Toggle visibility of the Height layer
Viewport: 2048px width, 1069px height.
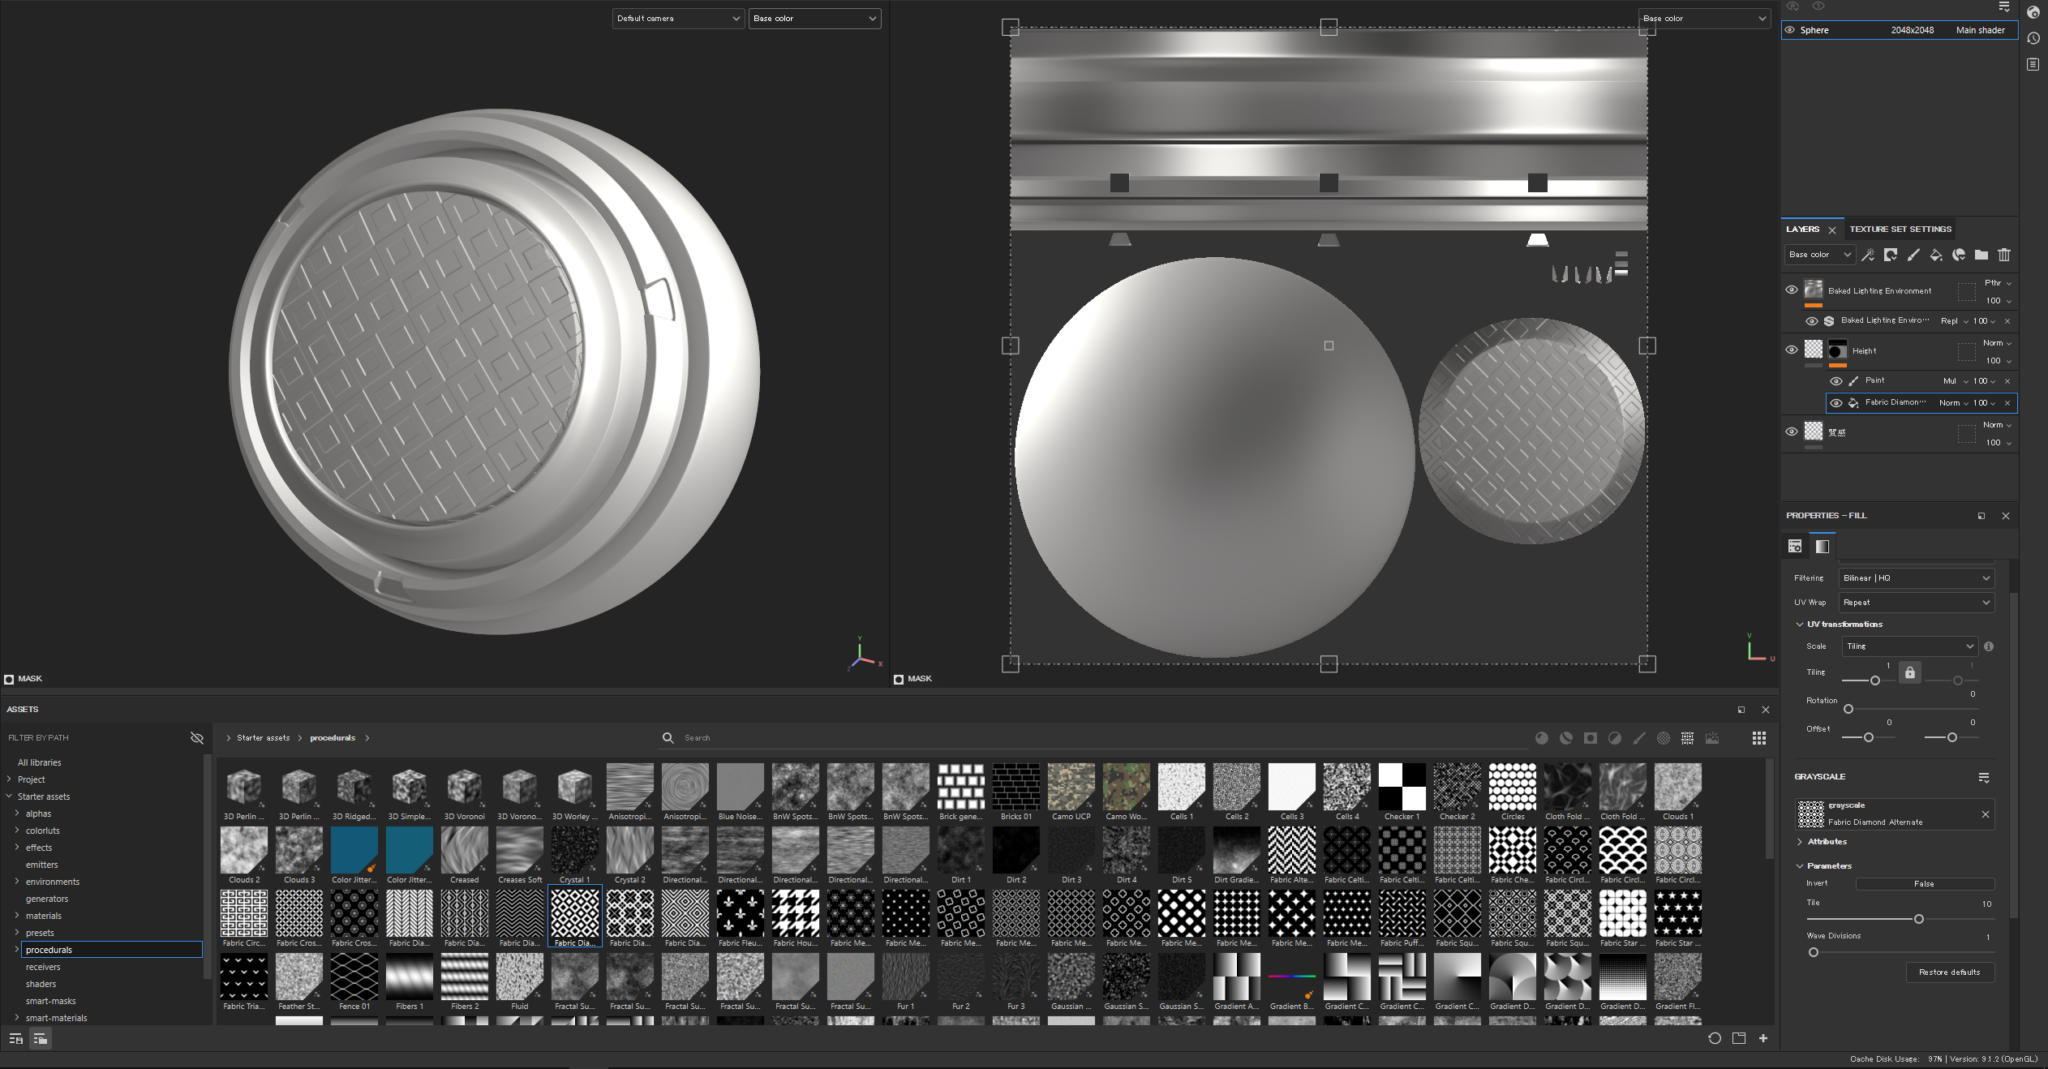pyautogui.click(x=1793, y=350)
